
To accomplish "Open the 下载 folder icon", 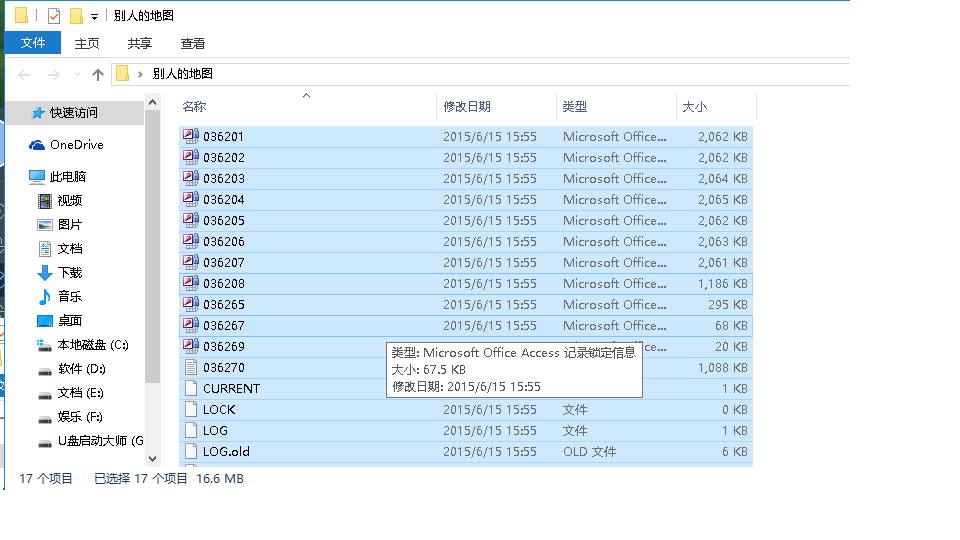I will [45, 272].
